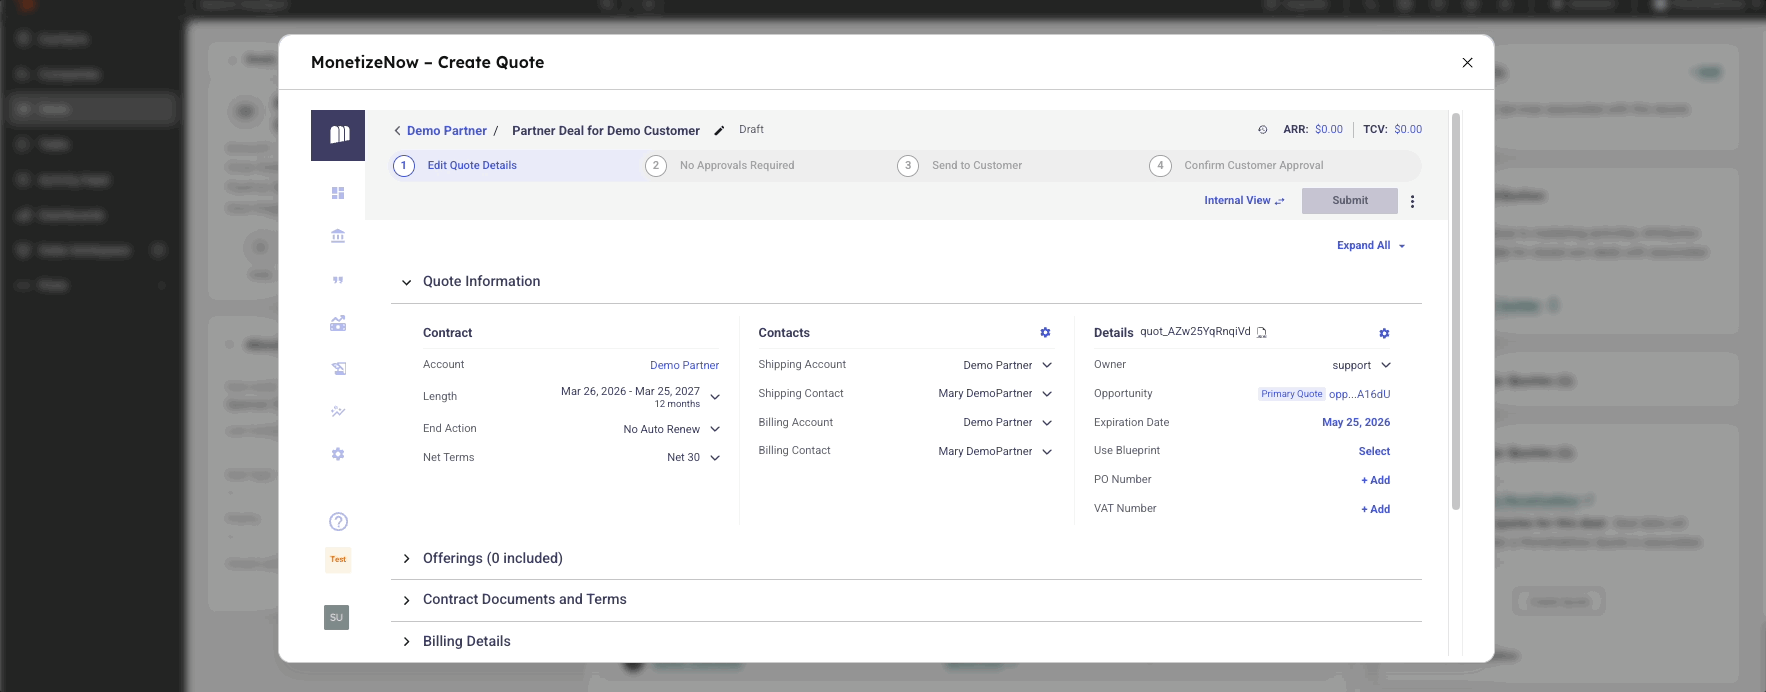
Task: Open the Net Terms dropdown
Action: tap(715, 458)
